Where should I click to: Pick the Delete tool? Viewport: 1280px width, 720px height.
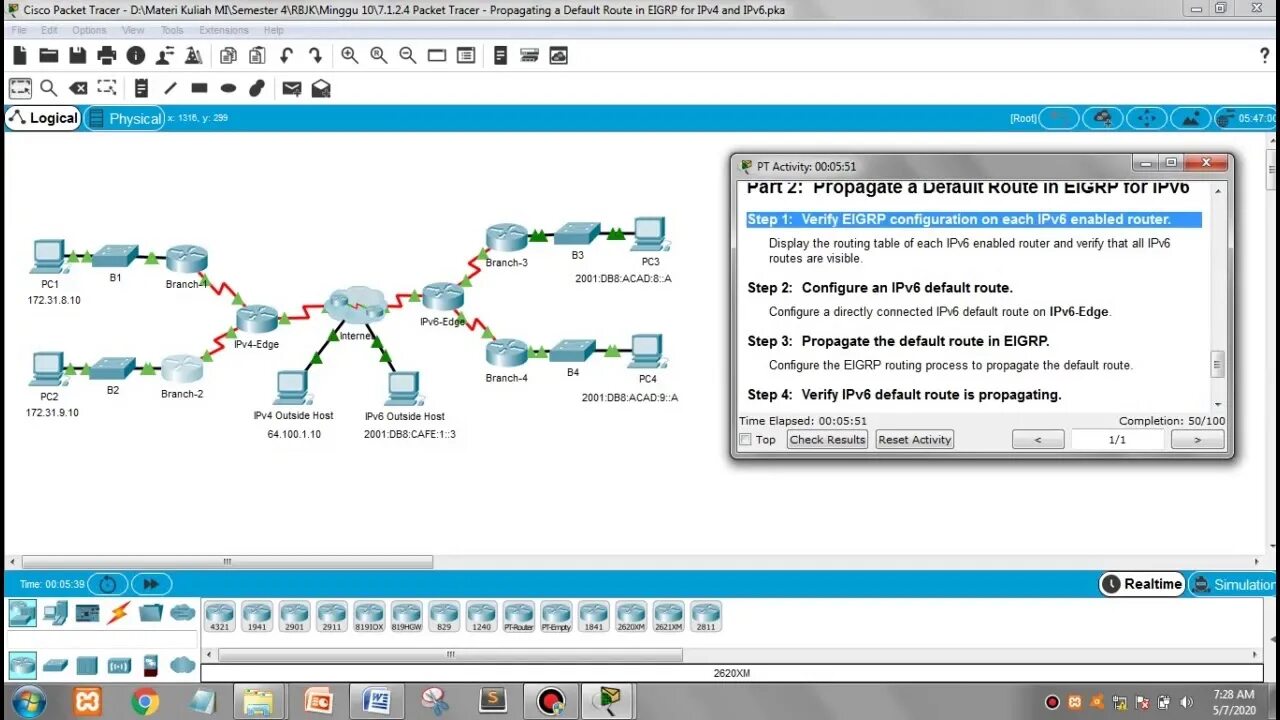click(x=78, y=88)
